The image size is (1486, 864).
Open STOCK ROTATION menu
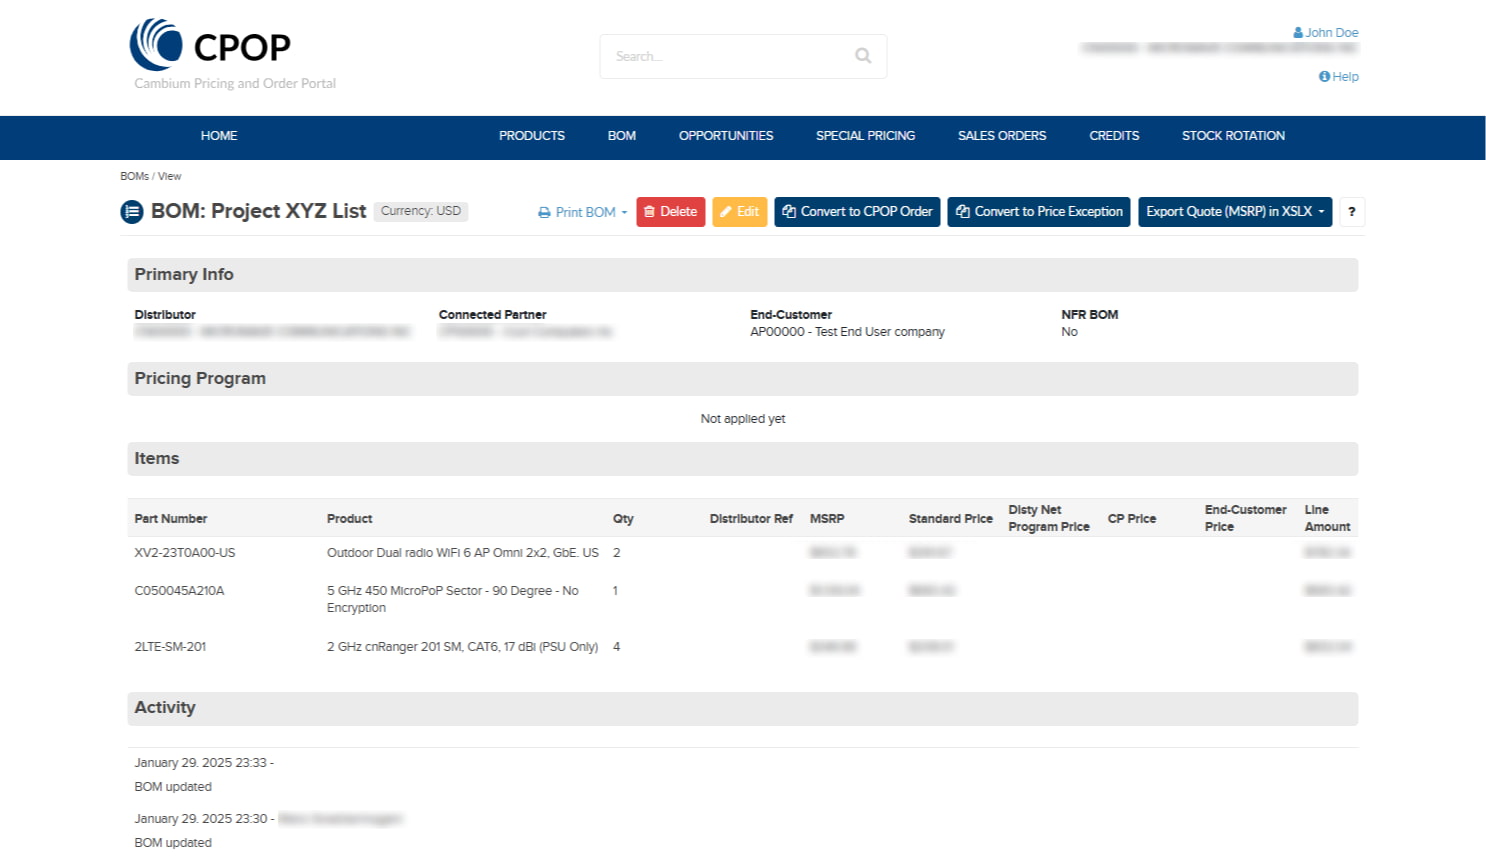pos(1233,136)
